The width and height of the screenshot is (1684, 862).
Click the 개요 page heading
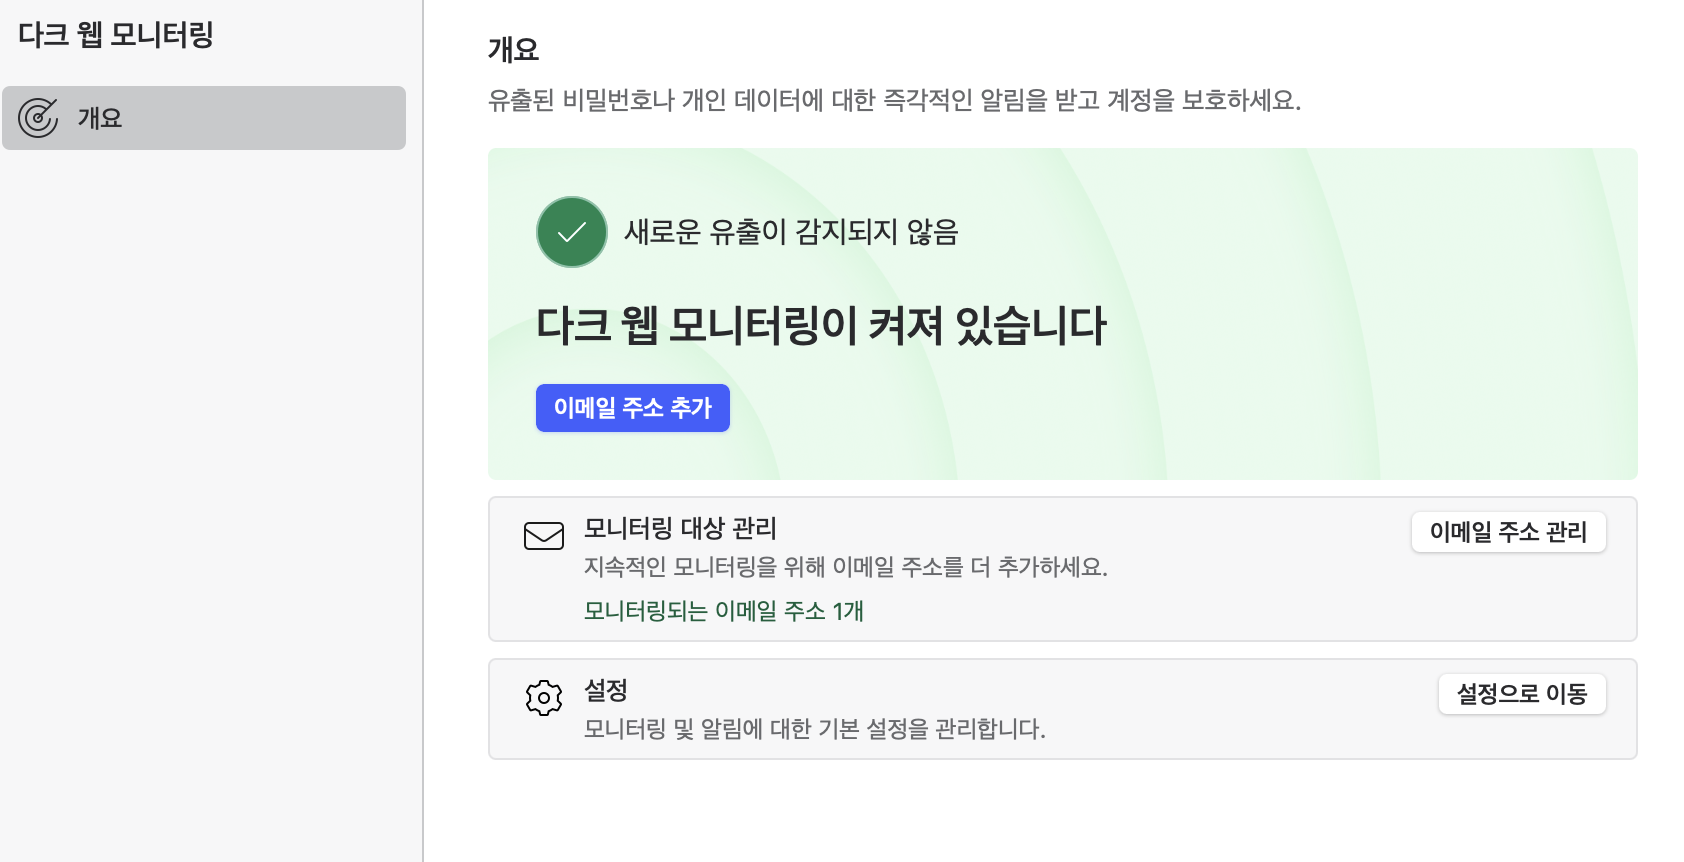pyautogui.click(x=512, y=47)
